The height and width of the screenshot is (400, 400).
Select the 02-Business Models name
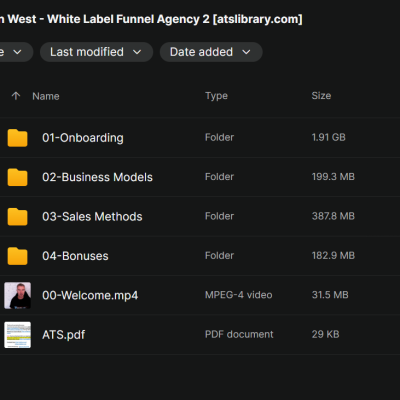(97, 177)
